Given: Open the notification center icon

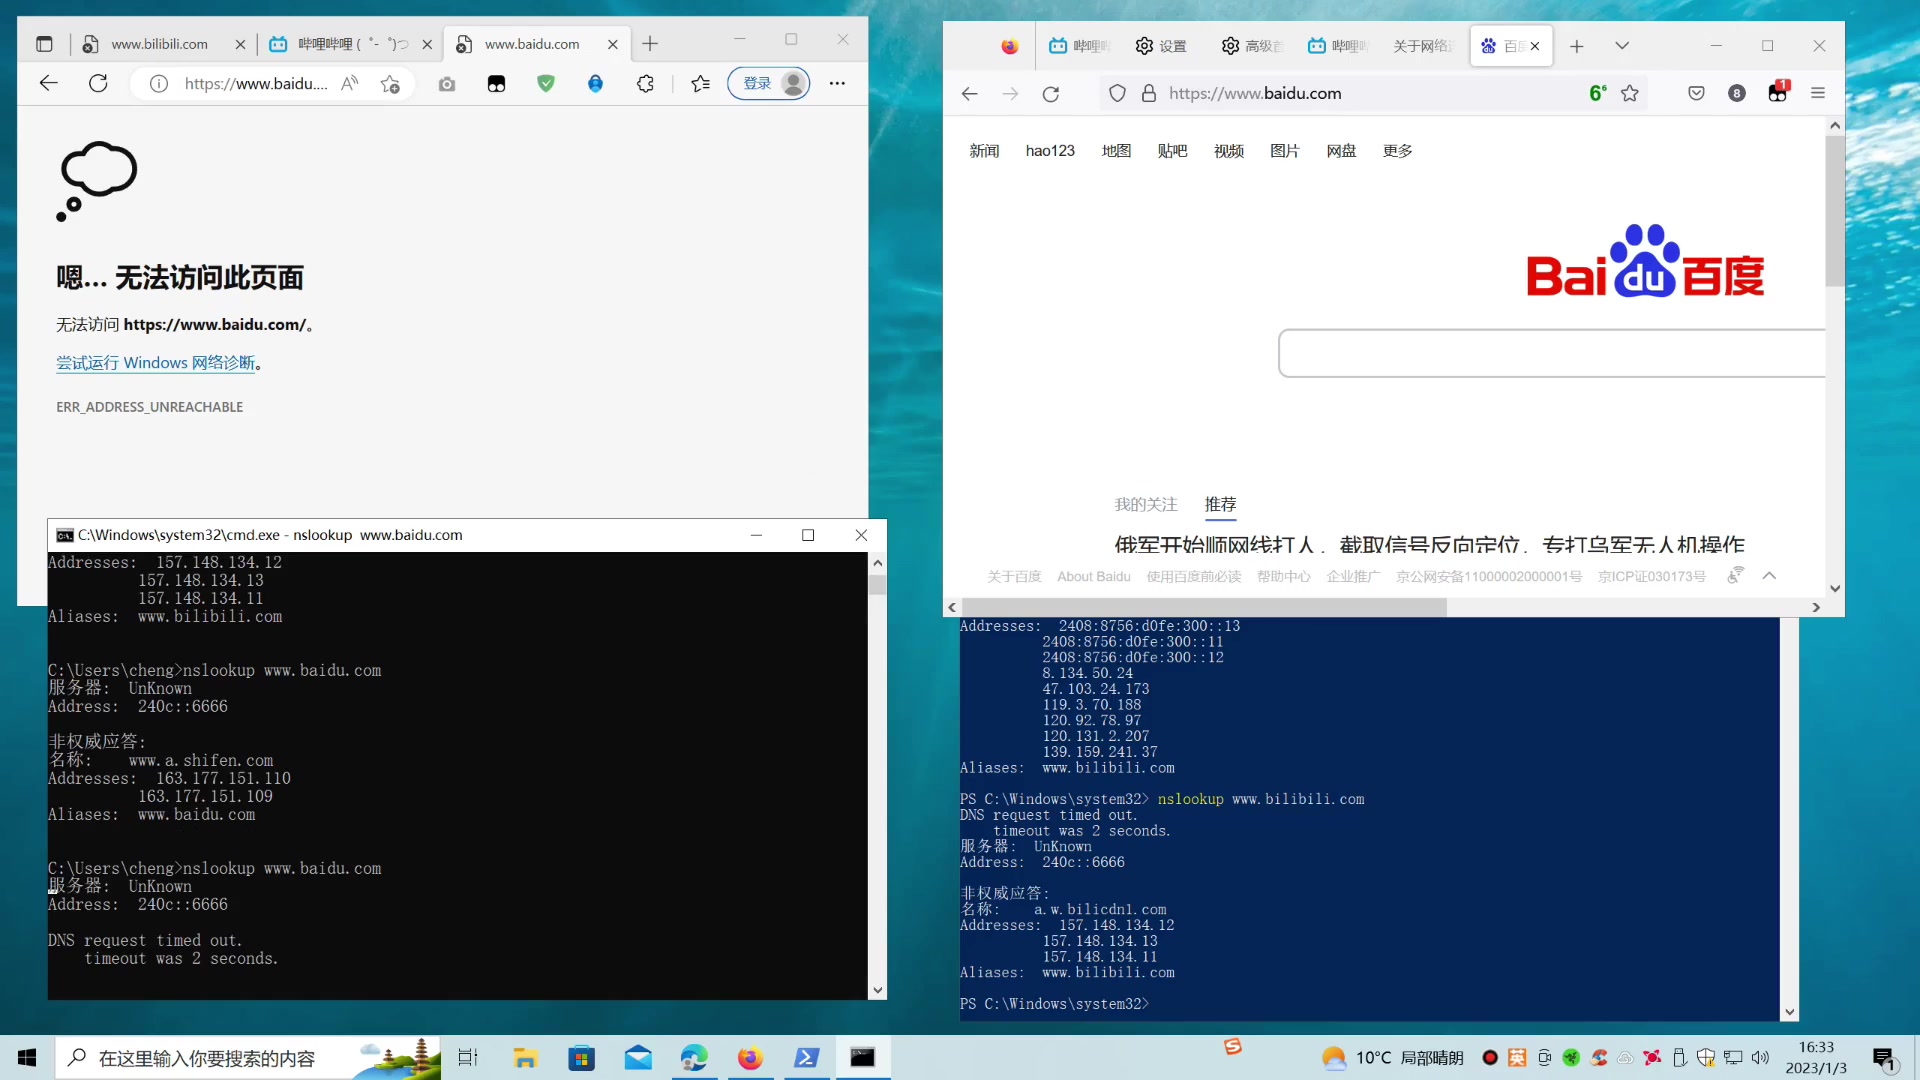Looking at the screenshot, I should pyautogui.click(x=1885, y=1058).
